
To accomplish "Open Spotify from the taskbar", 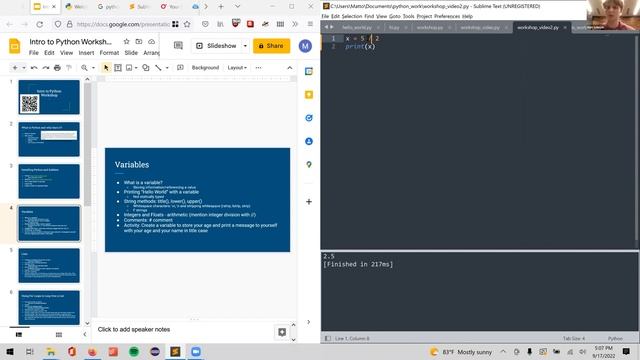I will pos(134,352).
